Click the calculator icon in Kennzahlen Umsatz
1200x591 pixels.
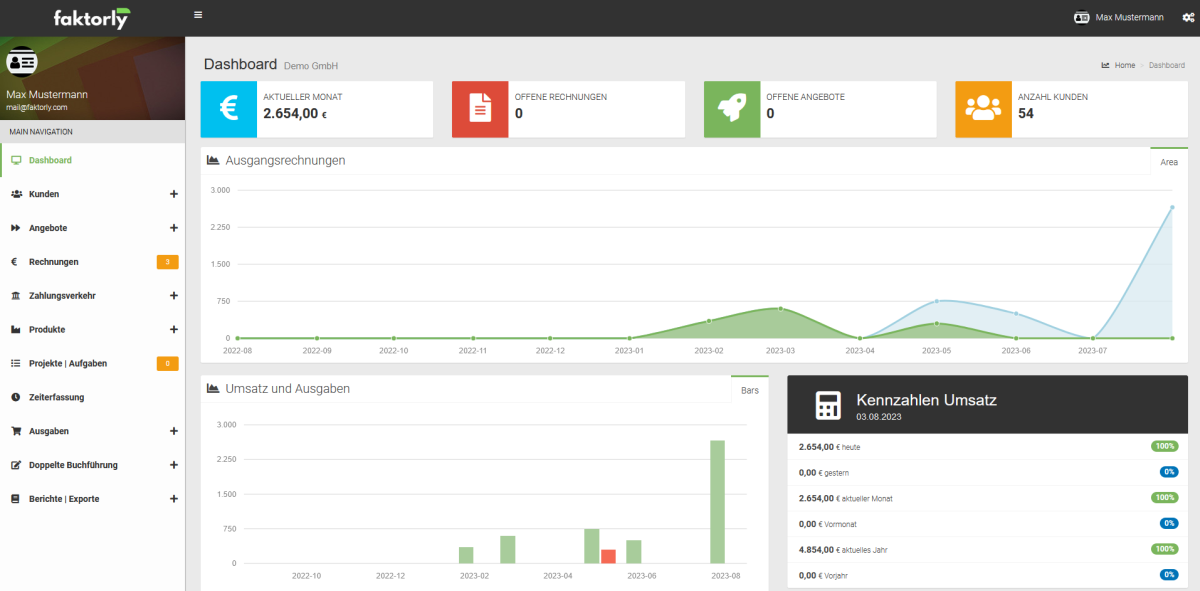[x=827, y=405]
